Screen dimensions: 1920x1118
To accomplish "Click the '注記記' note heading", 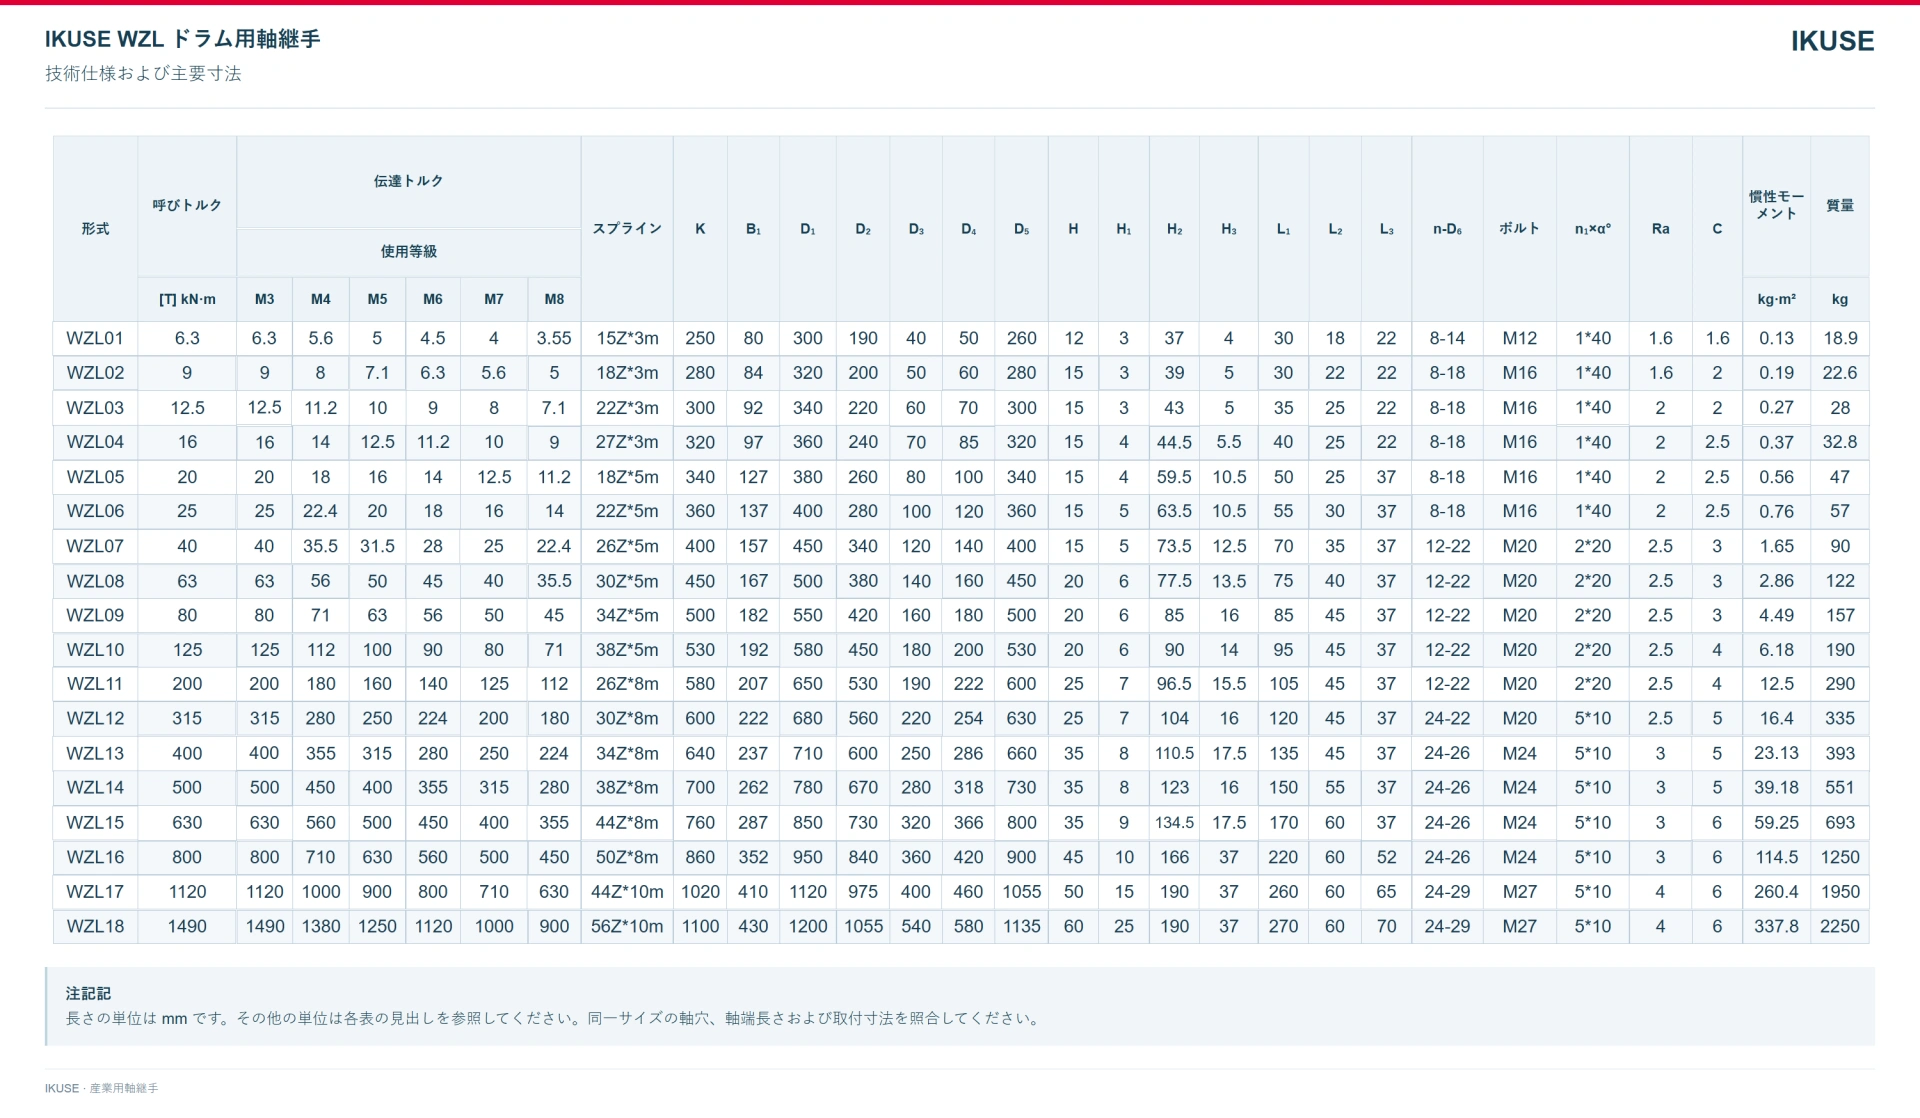I will click(88, 993).
